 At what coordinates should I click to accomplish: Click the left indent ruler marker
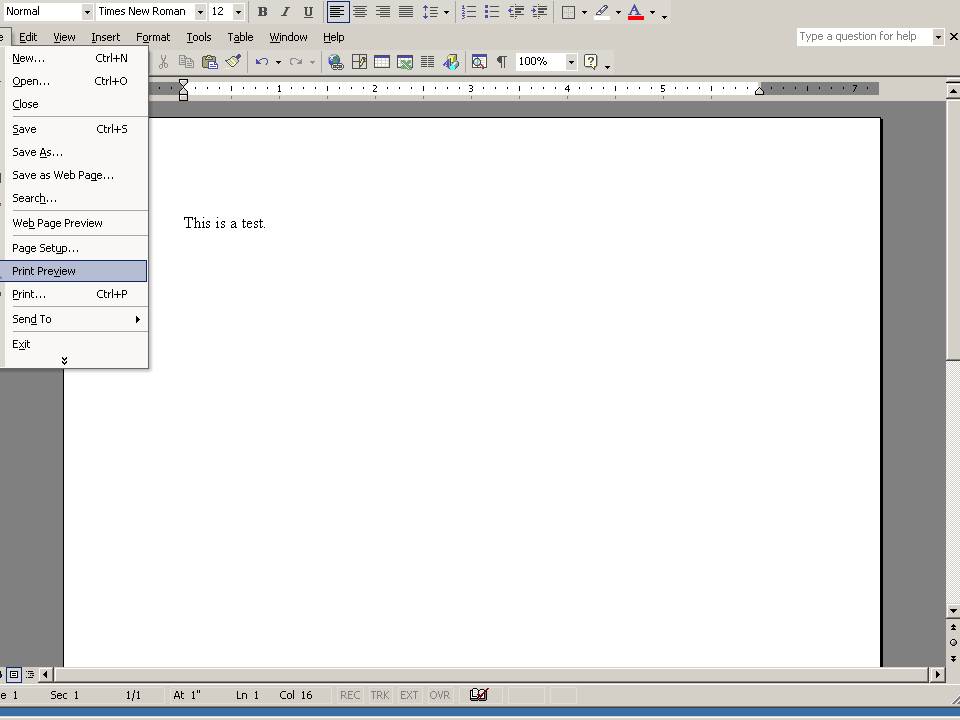pos(183,97)
